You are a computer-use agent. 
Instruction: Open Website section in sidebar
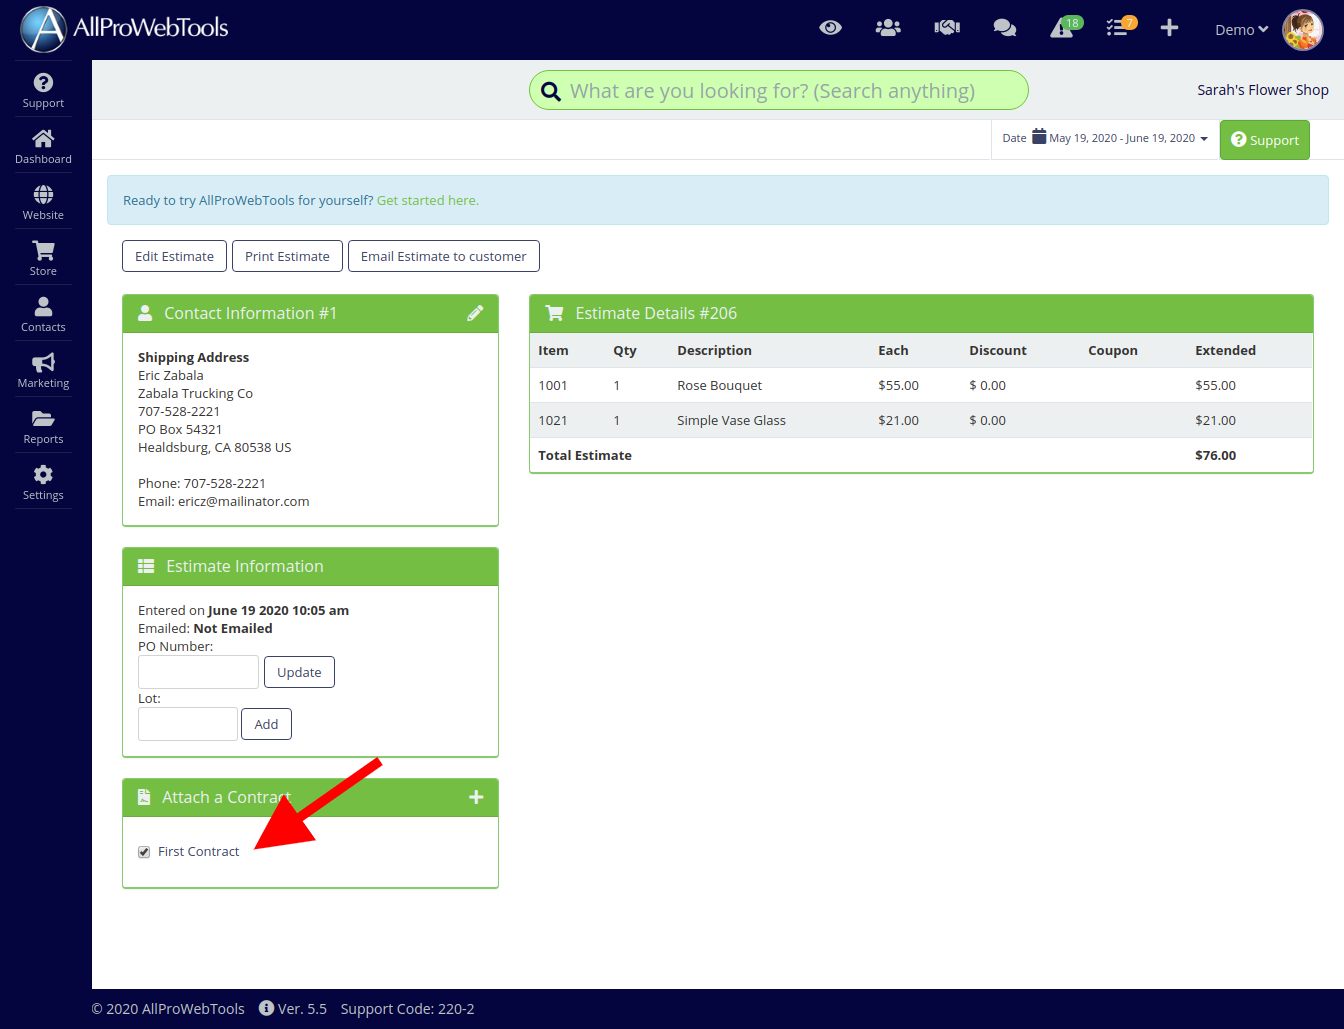[43, 202]
